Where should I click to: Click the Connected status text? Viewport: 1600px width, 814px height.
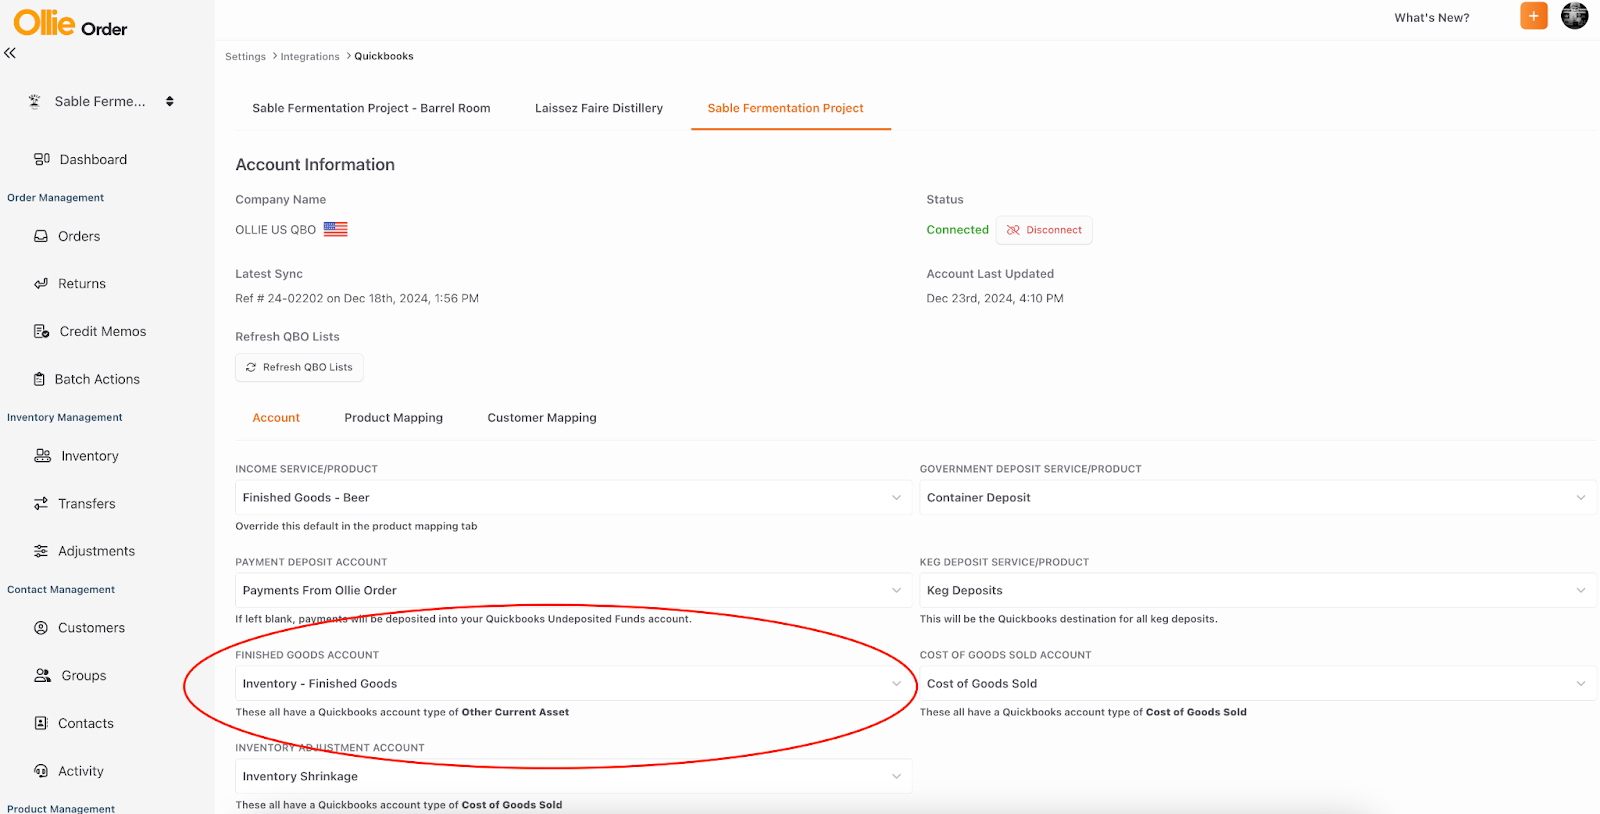coord(957,230)
